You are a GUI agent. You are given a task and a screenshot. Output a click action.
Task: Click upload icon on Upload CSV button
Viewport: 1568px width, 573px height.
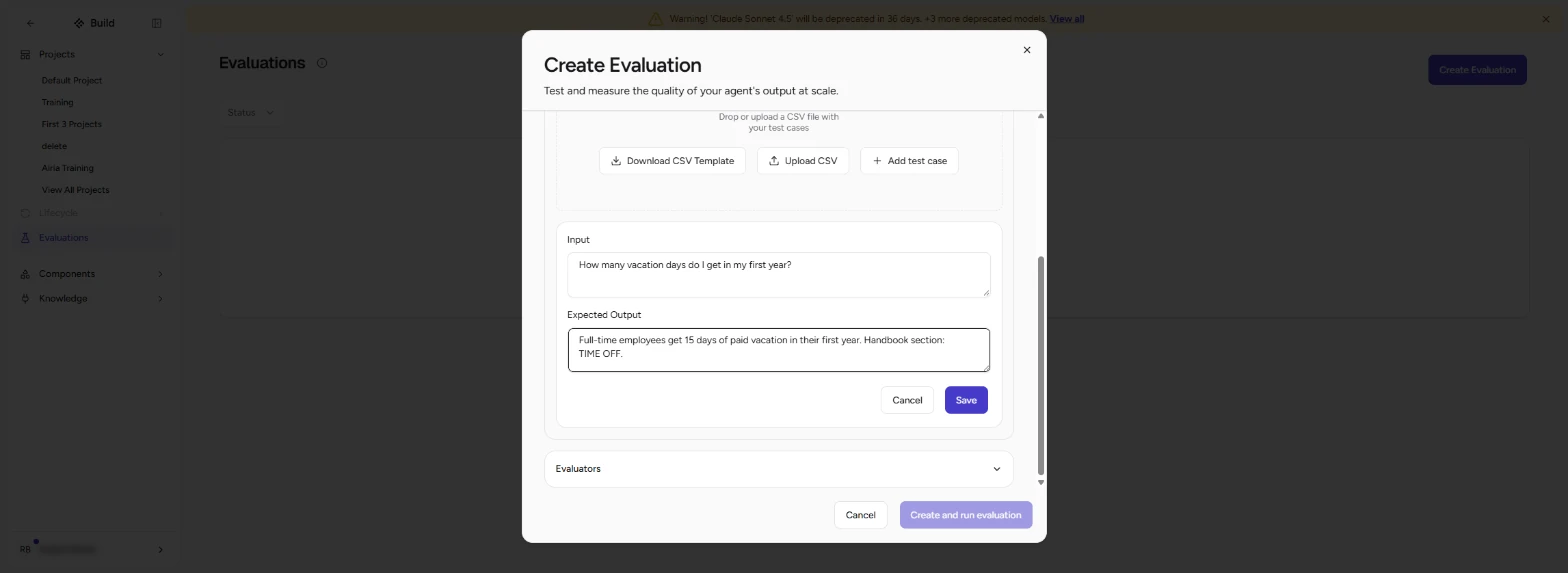(x=774, y=161)
